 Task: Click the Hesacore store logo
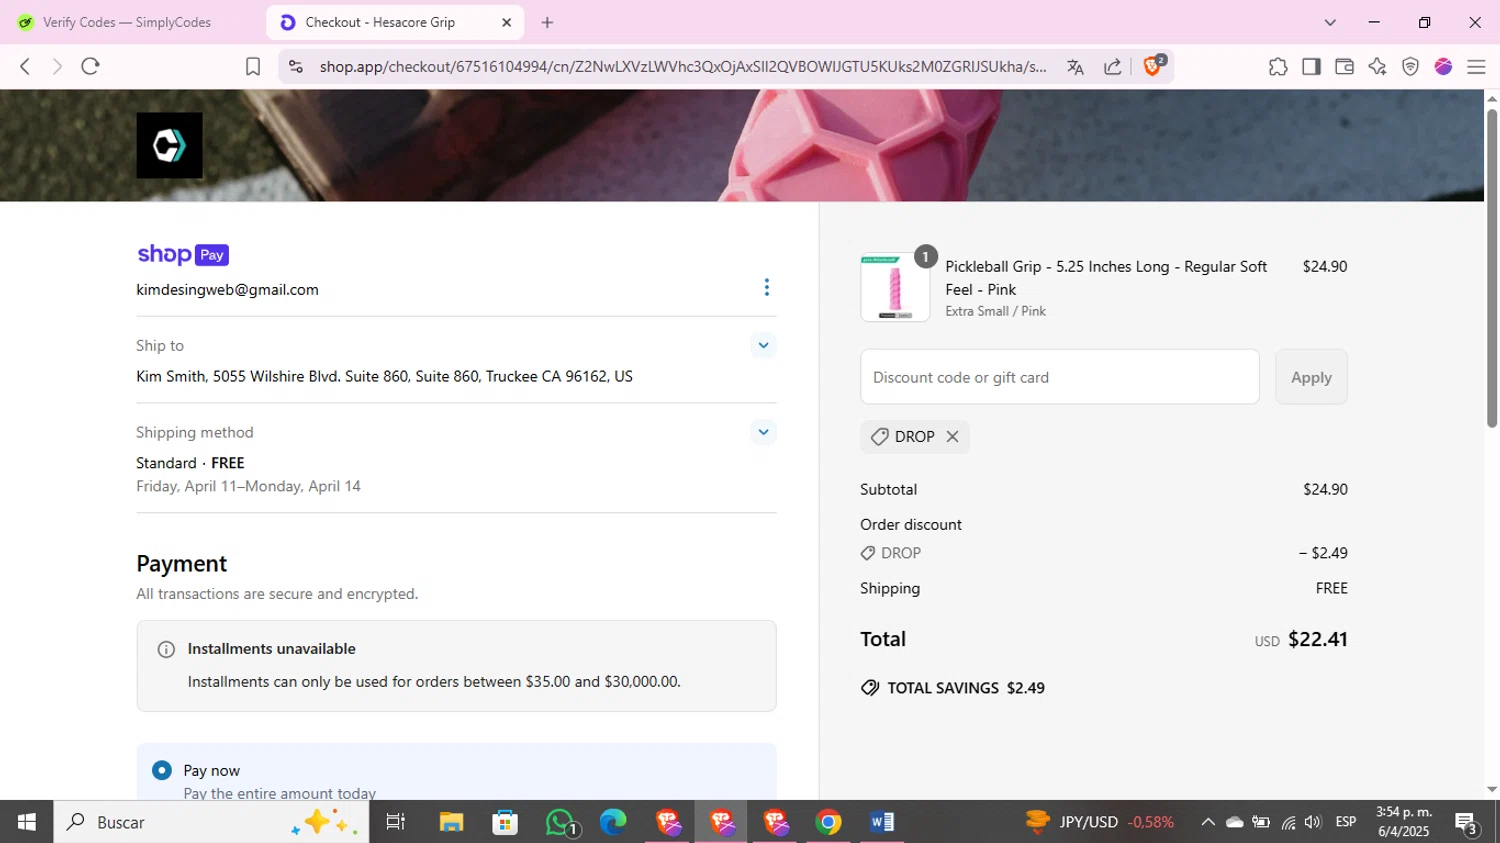click(x=169, y=146)
